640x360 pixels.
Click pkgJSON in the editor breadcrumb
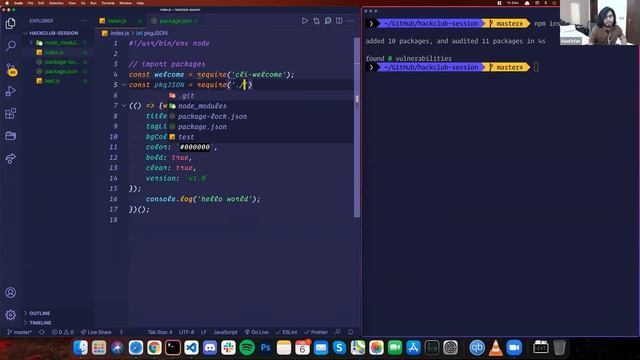pos(152,33)
